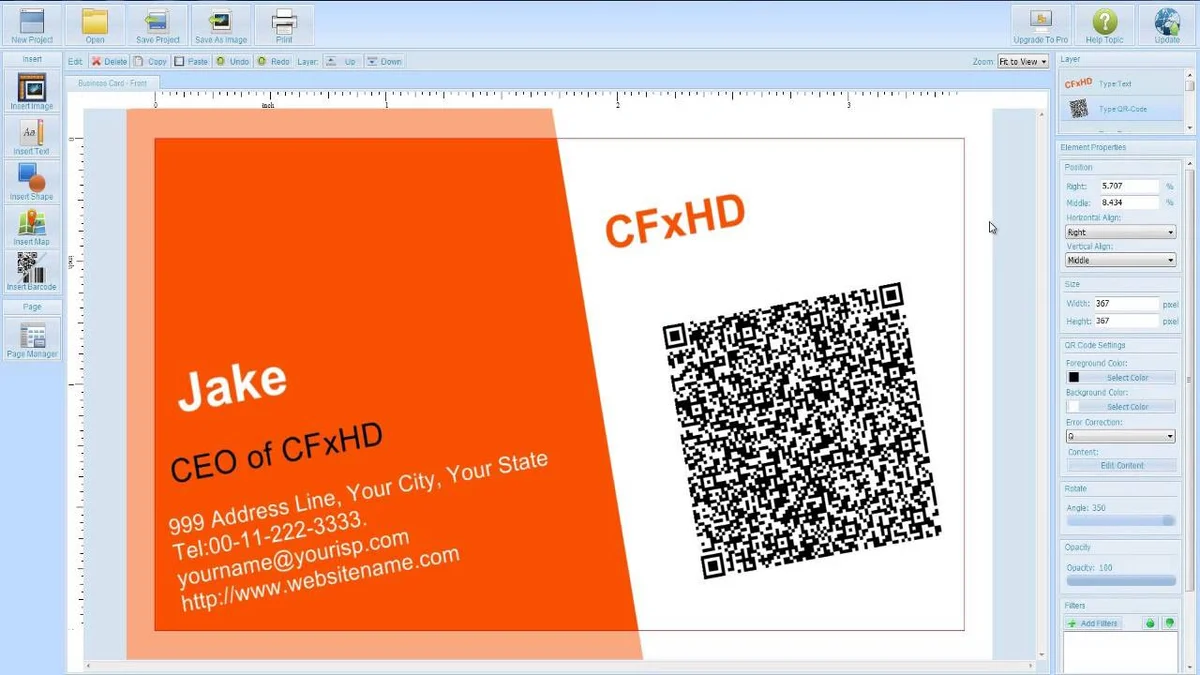This screenshot has height=675, width=1200.
Task: Check for an Update
Action: tap(1167, 25)
